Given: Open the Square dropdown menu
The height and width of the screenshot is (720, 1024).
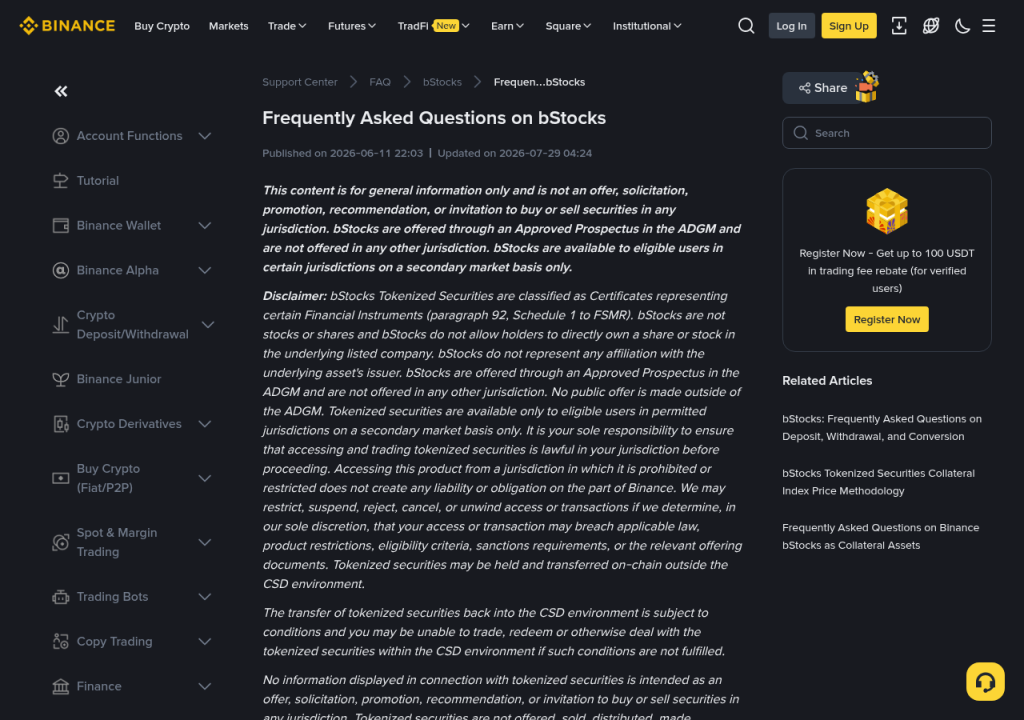Looking at the screenshot, I should pos(569,26).
